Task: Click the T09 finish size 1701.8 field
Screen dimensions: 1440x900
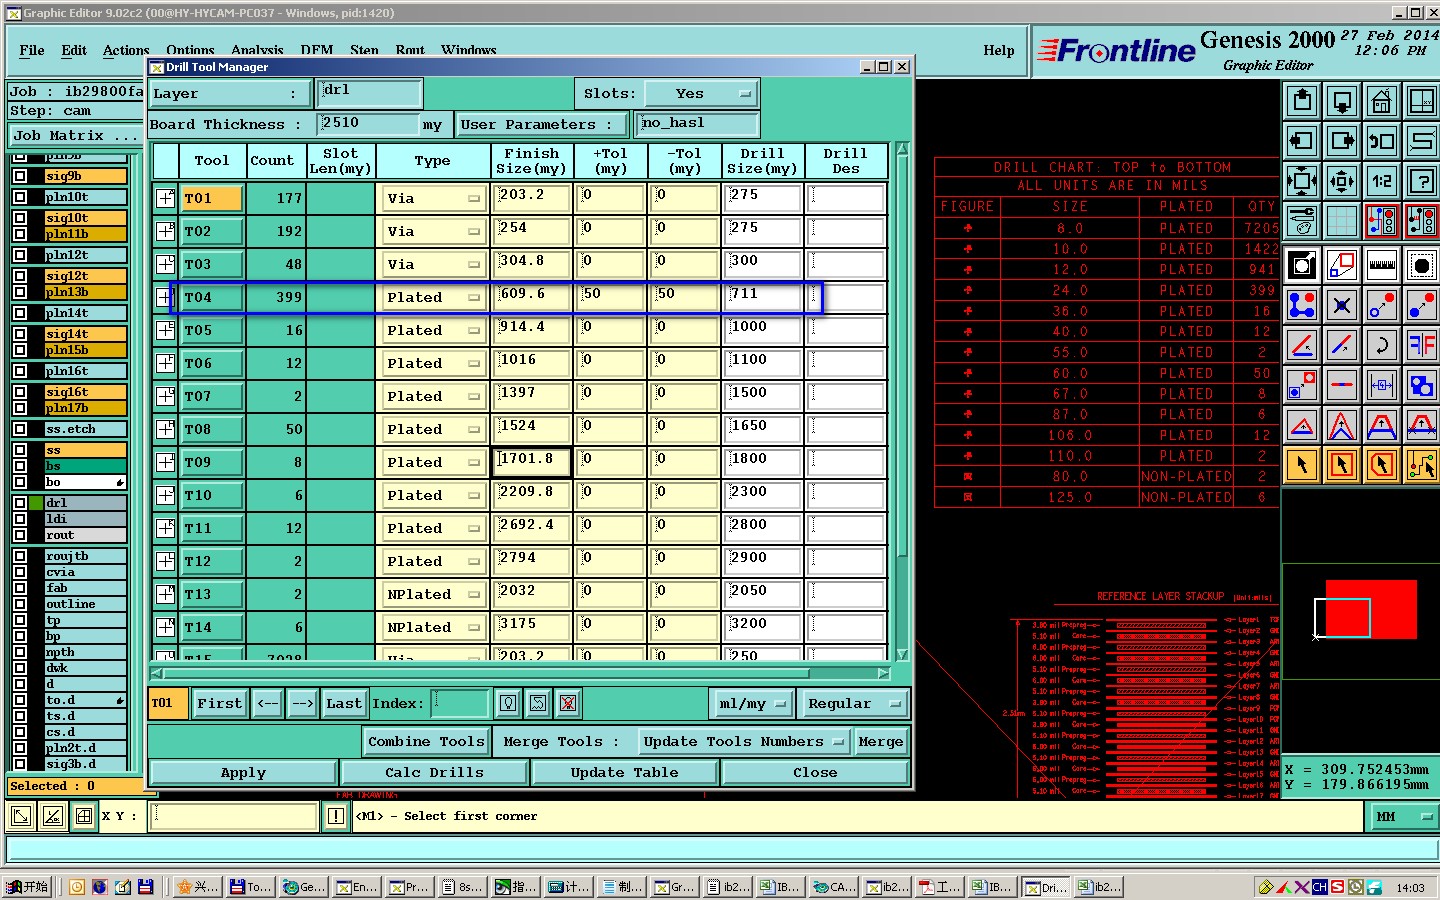Action: 532,461
